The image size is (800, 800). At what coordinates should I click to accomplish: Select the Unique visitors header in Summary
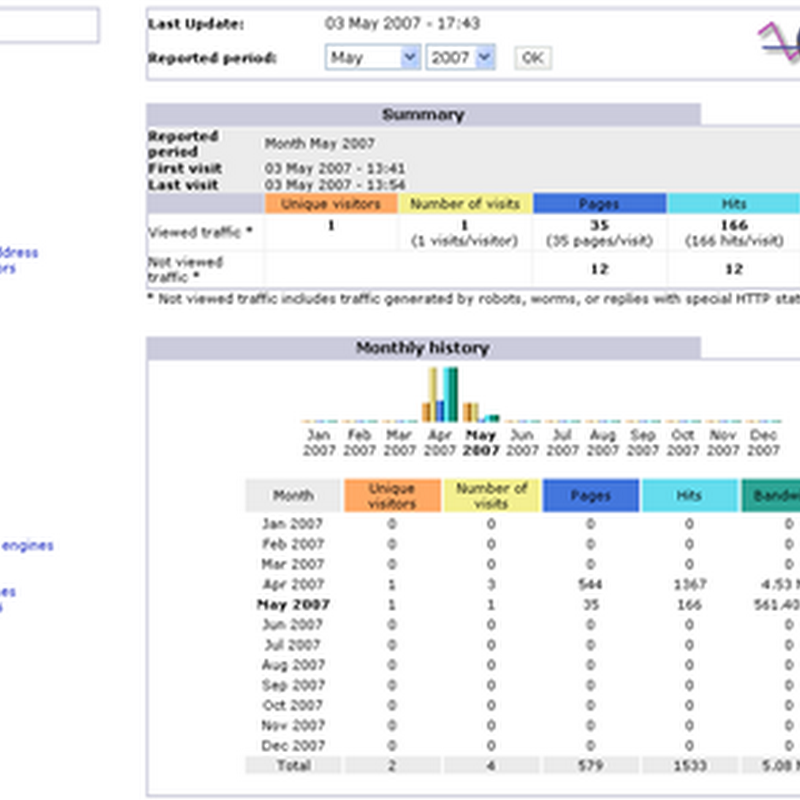(331, 204)
